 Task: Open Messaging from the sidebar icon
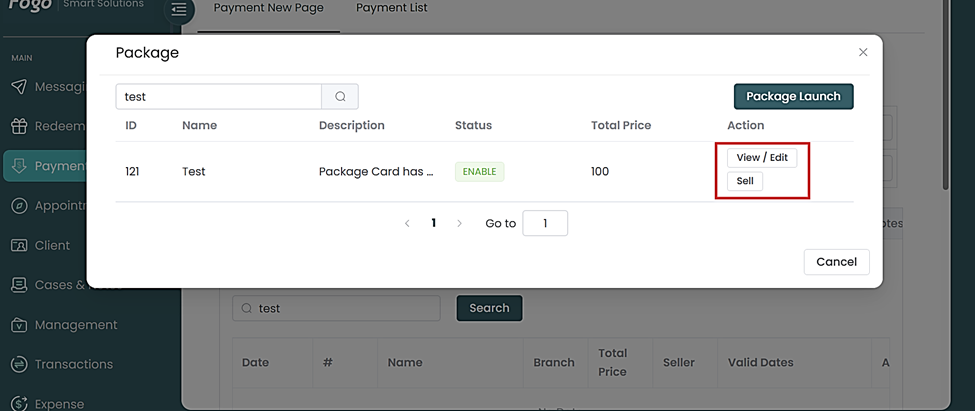(x=18, y=87)
